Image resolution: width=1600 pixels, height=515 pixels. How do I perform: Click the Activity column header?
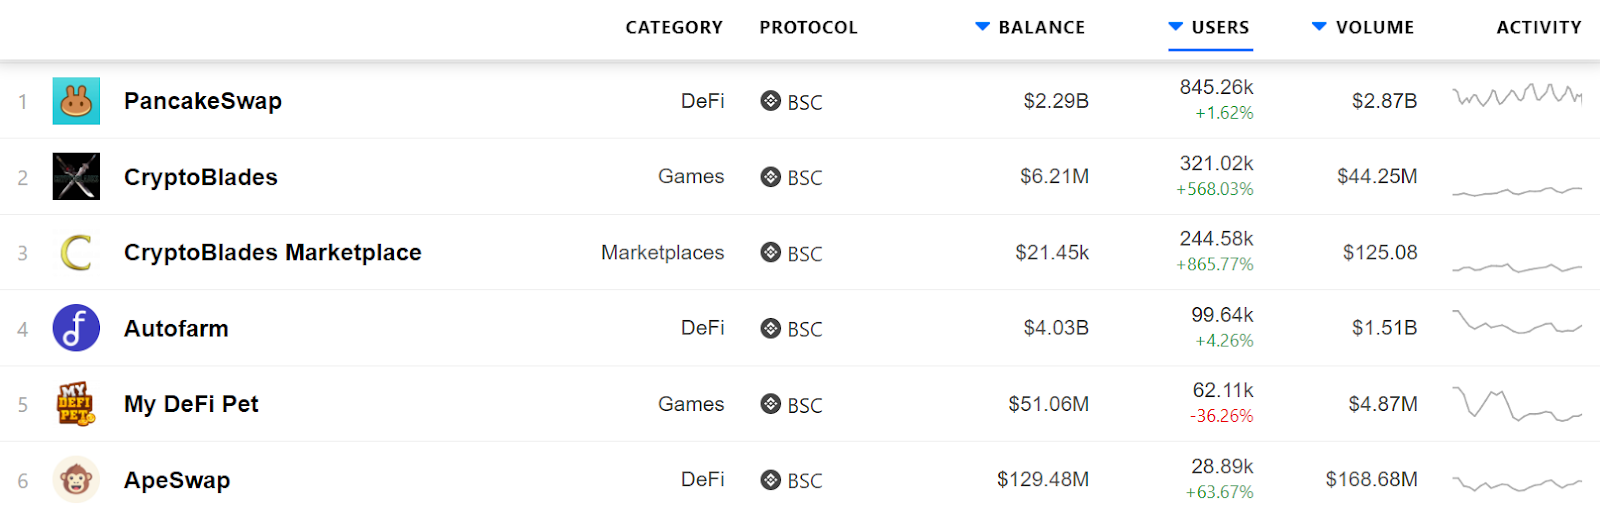pyautogui.click(x=1538, y=27)
